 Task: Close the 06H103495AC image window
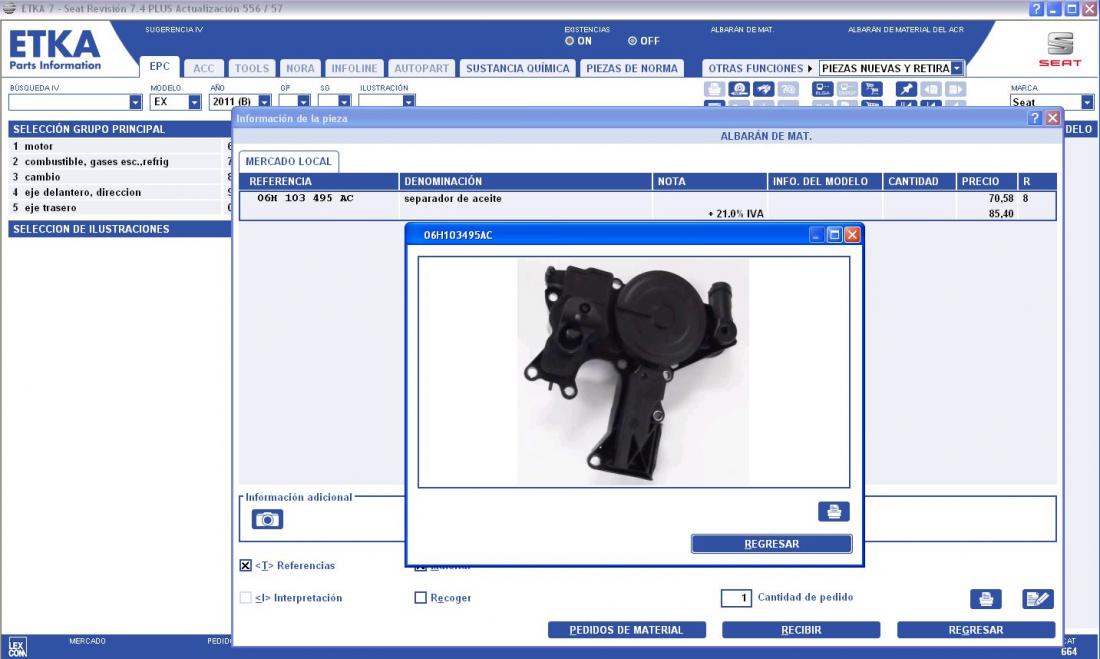[x=852, y=234]
